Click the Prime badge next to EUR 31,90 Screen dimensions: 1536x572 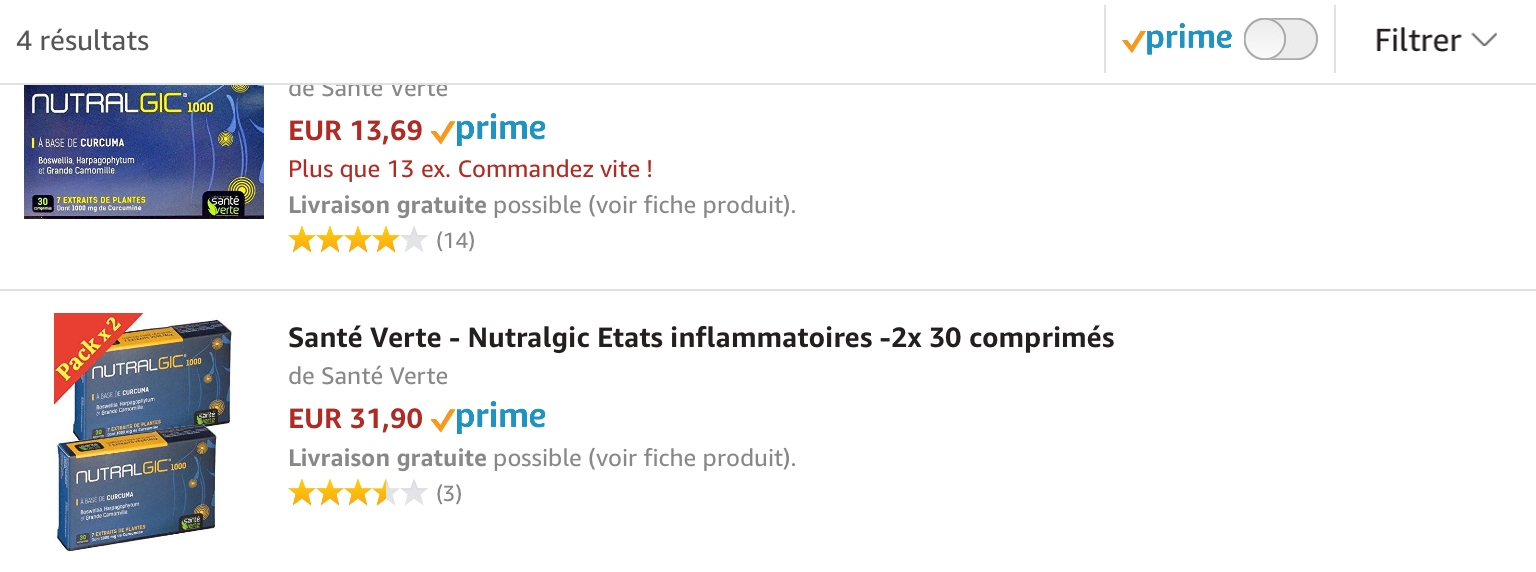point(489,418)
